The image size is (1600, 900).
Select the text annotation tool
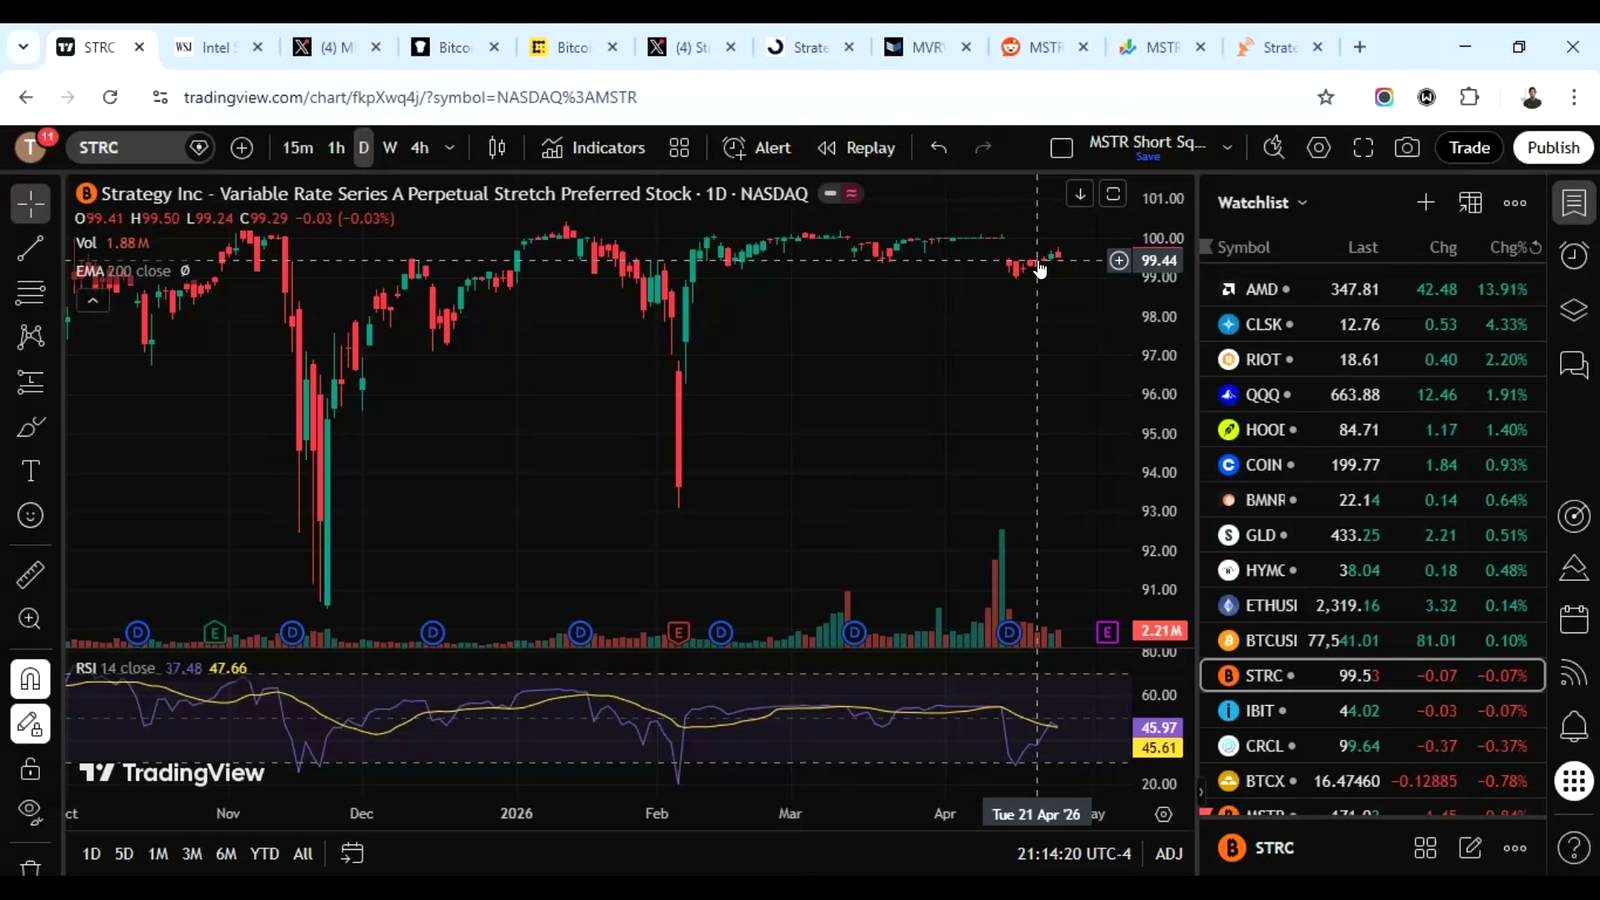[x=31, y=471]
